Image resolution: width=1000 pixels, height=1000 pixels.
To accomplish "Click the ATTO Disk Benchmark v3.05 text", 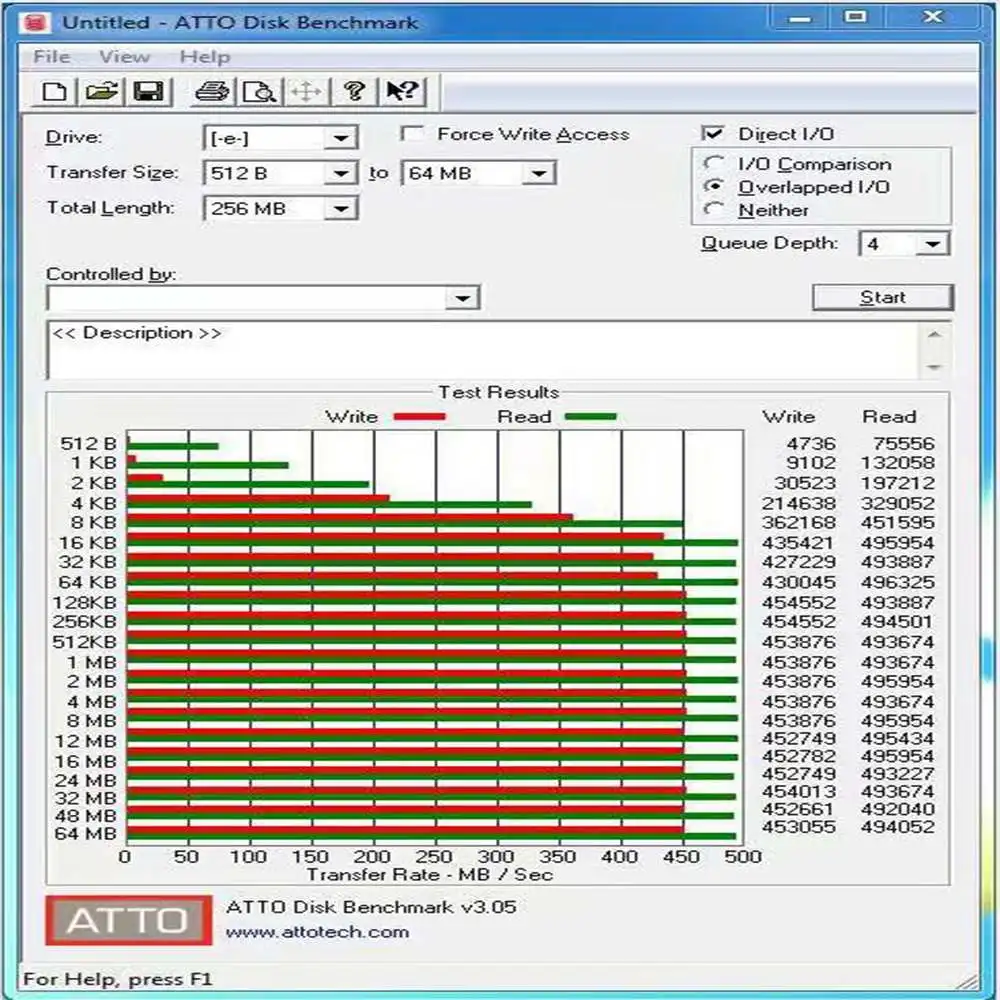I will [x=371, y=907].
